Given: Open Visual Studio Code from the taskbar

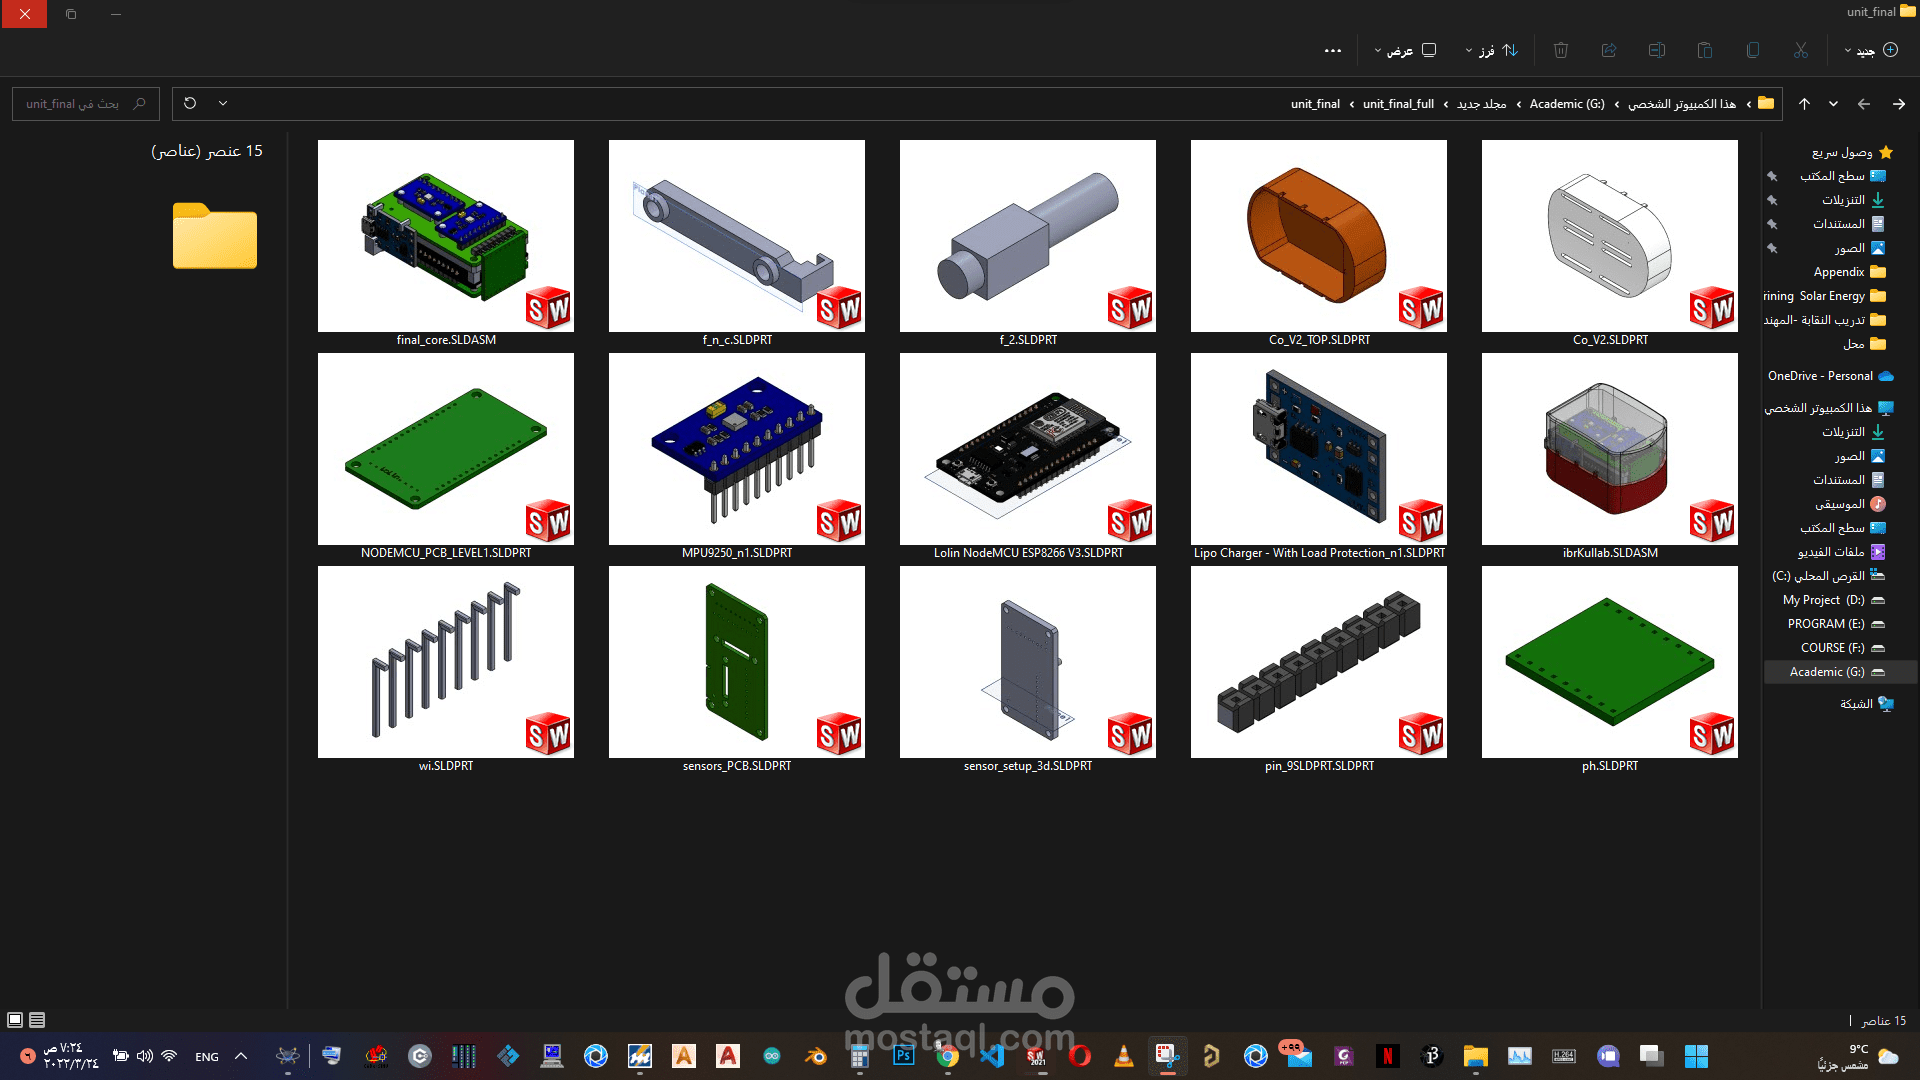Looking at the screenshot, I should pyautogui.click(x=992, y=1056).
